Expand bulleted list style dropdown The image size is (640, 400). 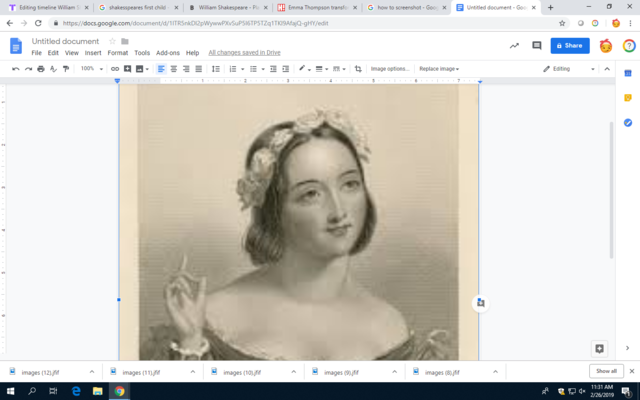point(263,69)
